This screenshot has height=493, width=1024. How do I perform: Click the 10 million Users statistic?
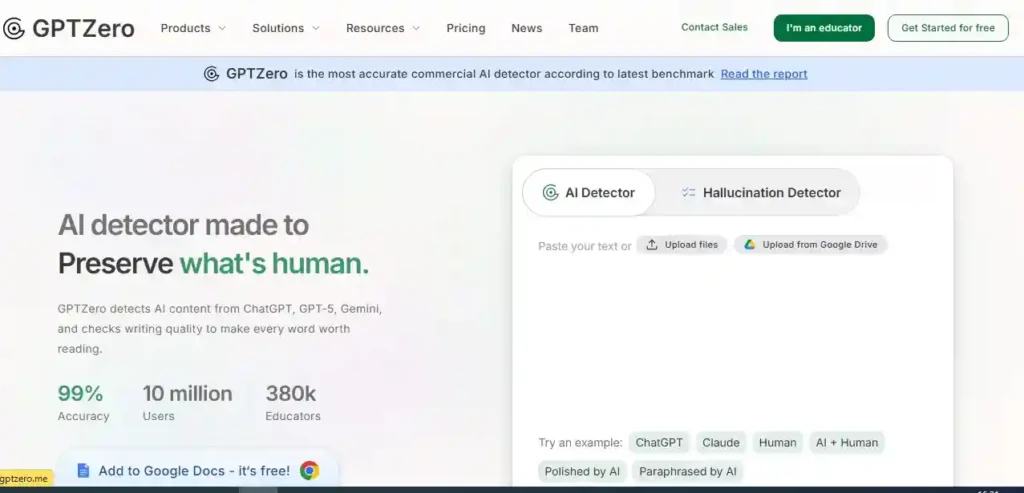(x=187, y=403)
